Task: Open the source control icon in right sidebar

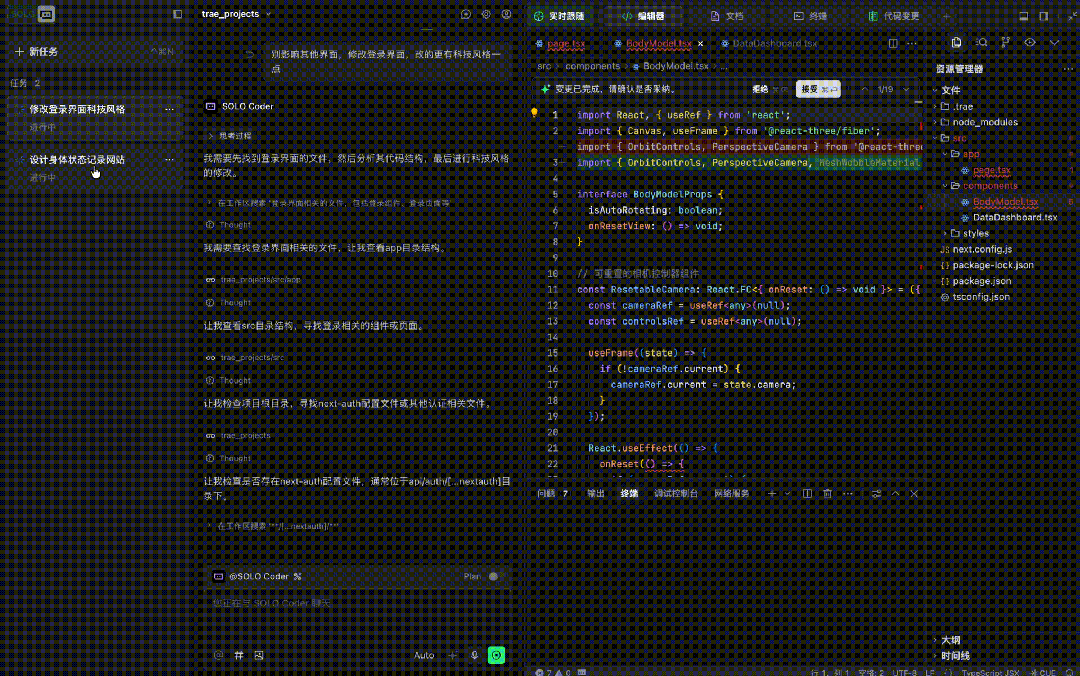Action: click(x=1005, y=43)
